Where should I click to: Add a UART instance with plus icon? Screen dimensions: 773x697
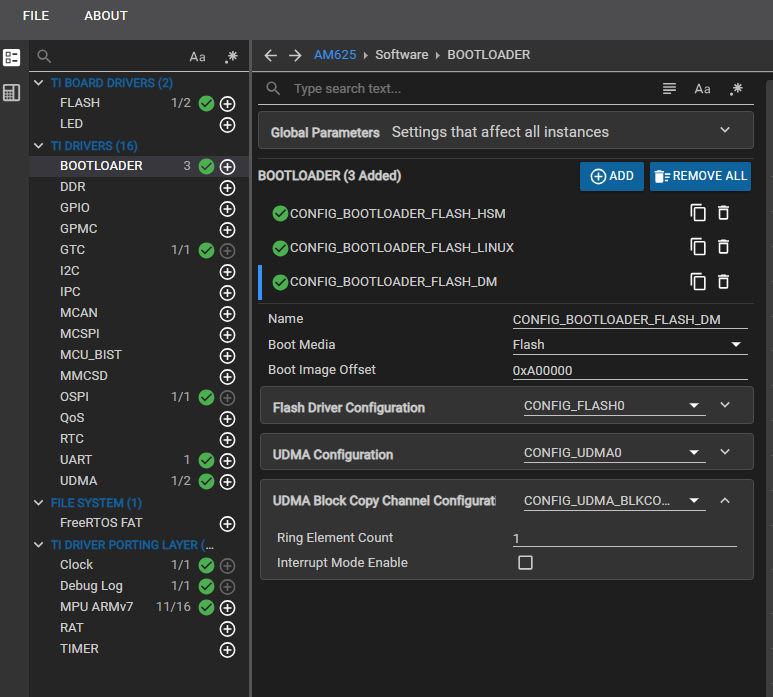227,461
